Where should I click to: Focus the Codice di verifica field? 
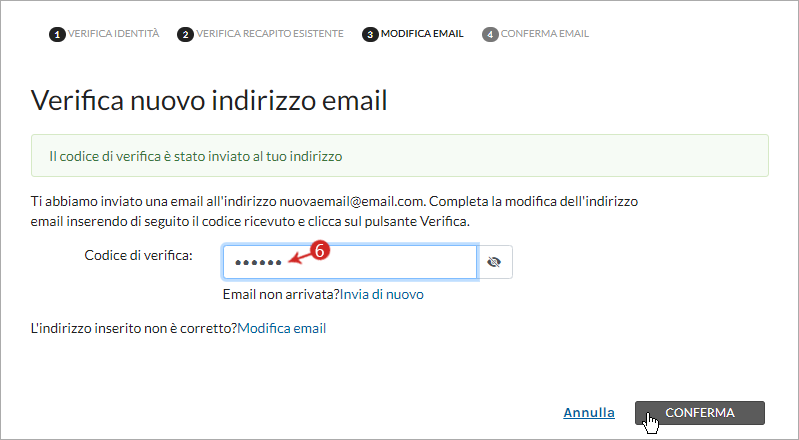pyautogui.click(x=350, y=262)
